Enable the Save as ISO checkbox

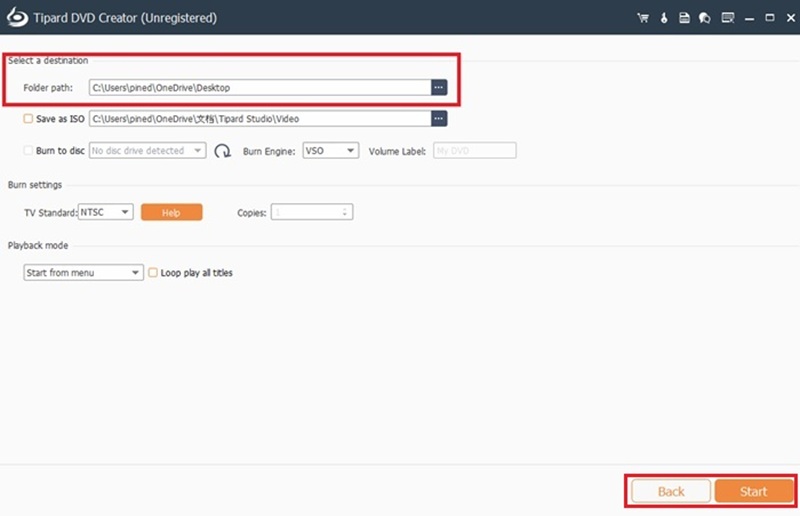tap(28, 118)
